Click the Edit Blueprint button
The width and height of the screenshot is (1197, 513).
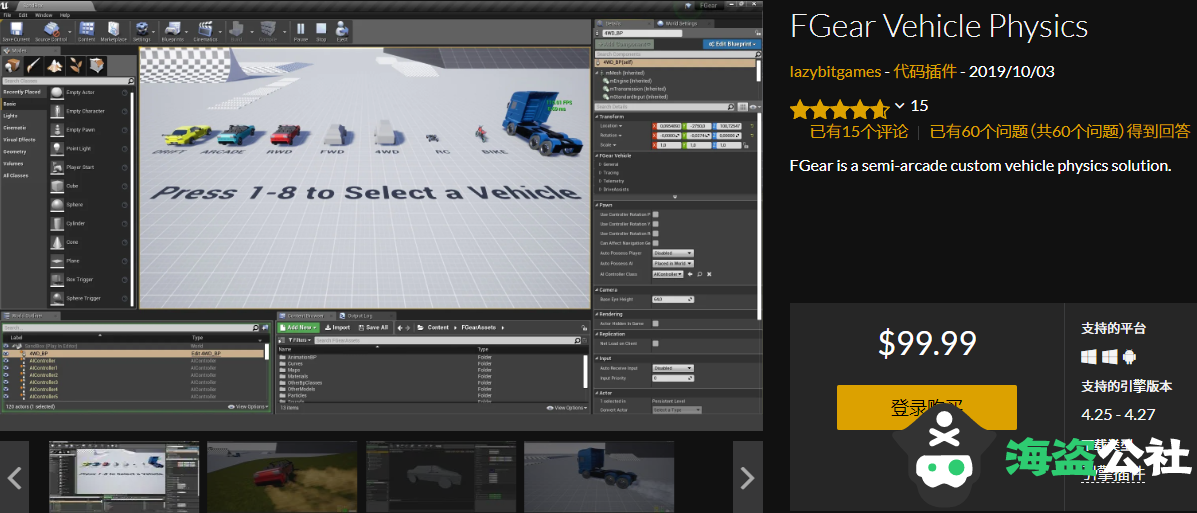731,44
